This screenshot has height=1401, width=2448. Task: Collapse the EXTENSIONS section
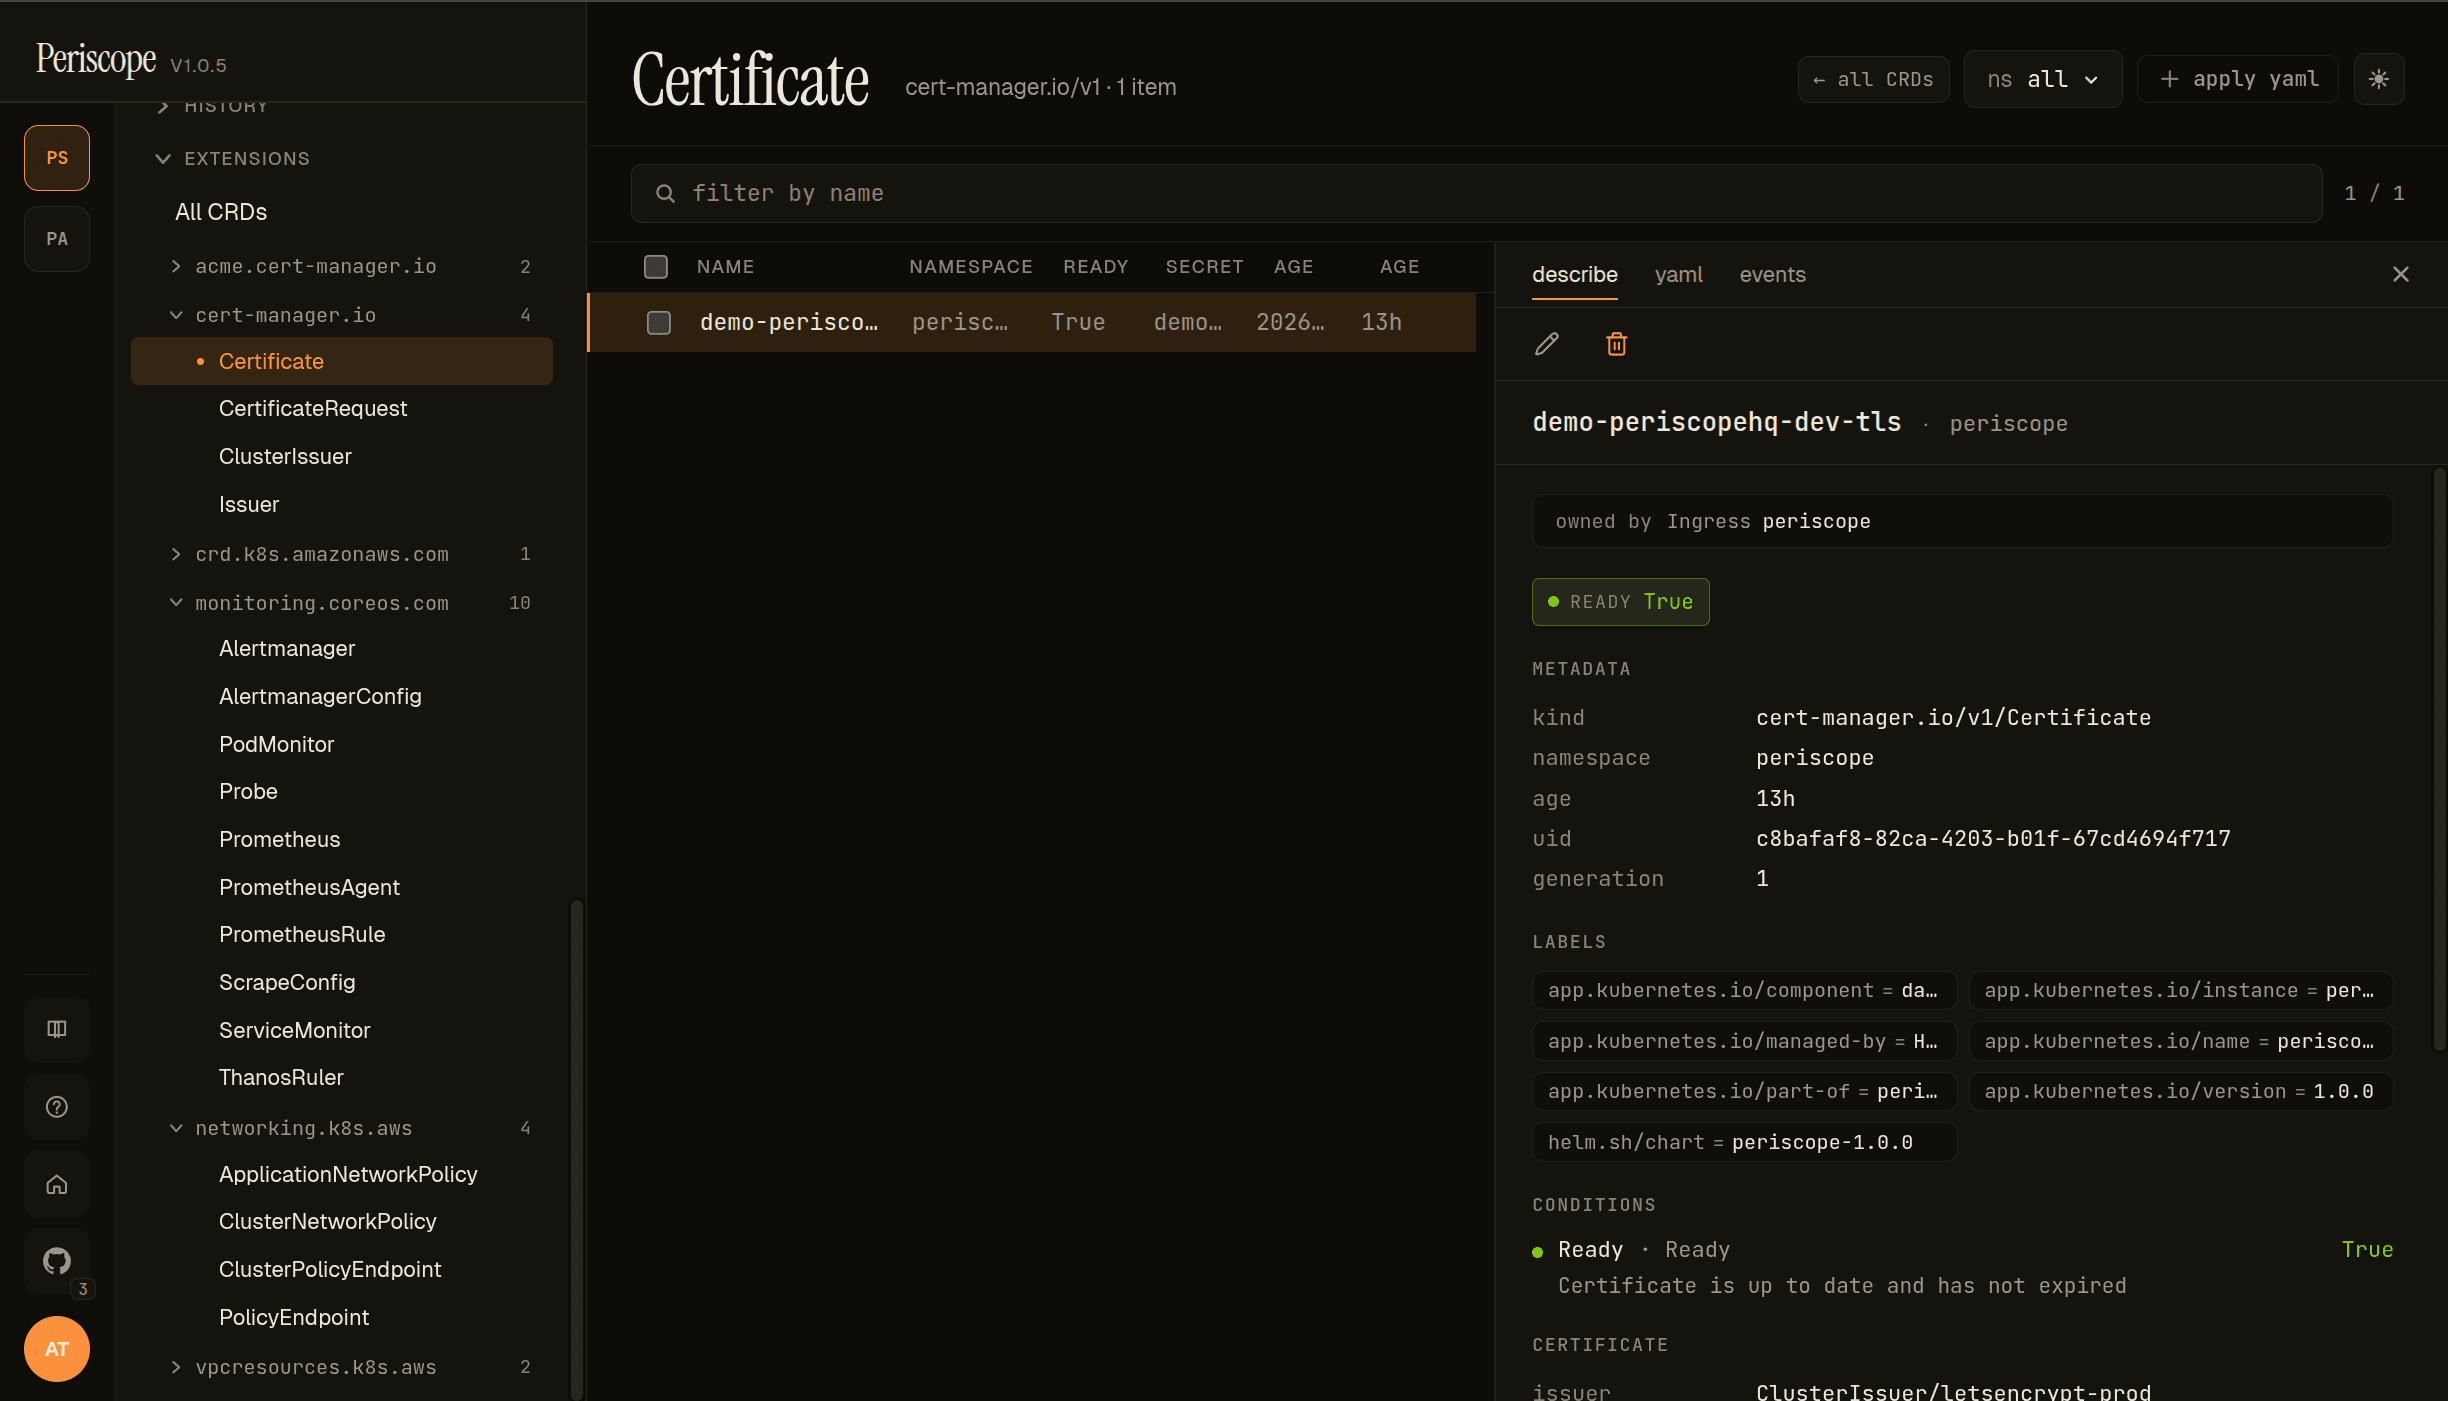point(233,158)
